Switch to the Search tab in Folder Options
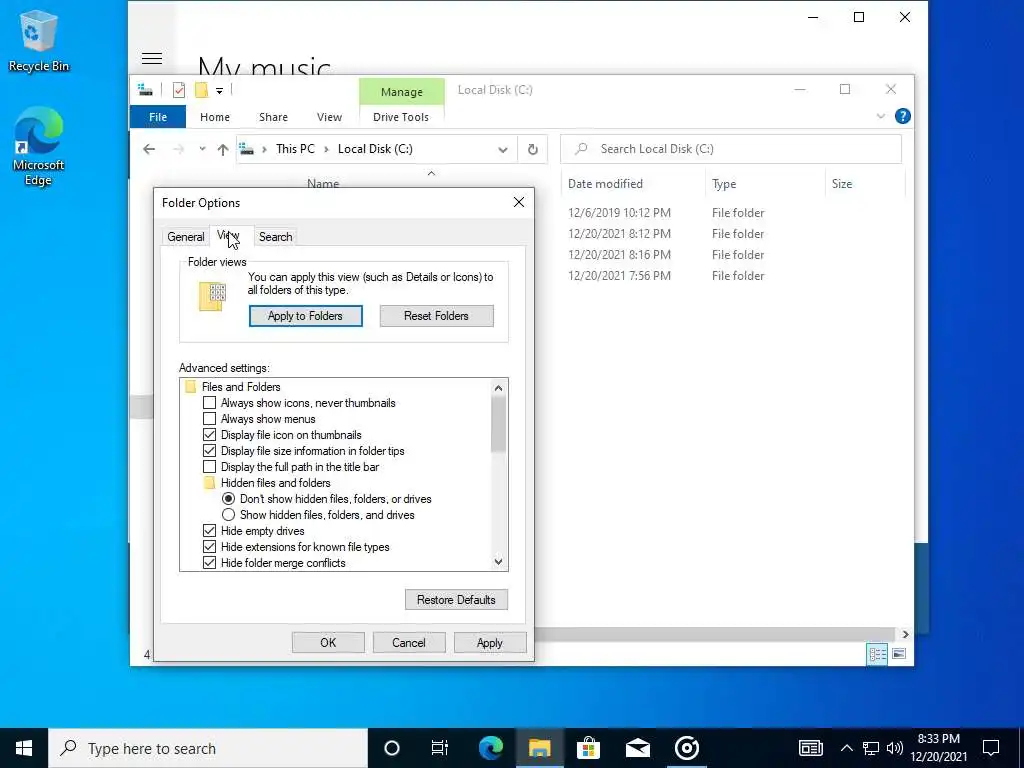 coord(276,237)
